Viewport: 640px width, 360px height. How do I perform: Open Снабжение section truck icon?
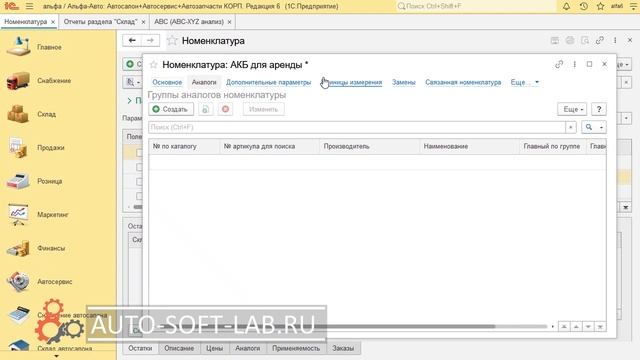(18, 80)
